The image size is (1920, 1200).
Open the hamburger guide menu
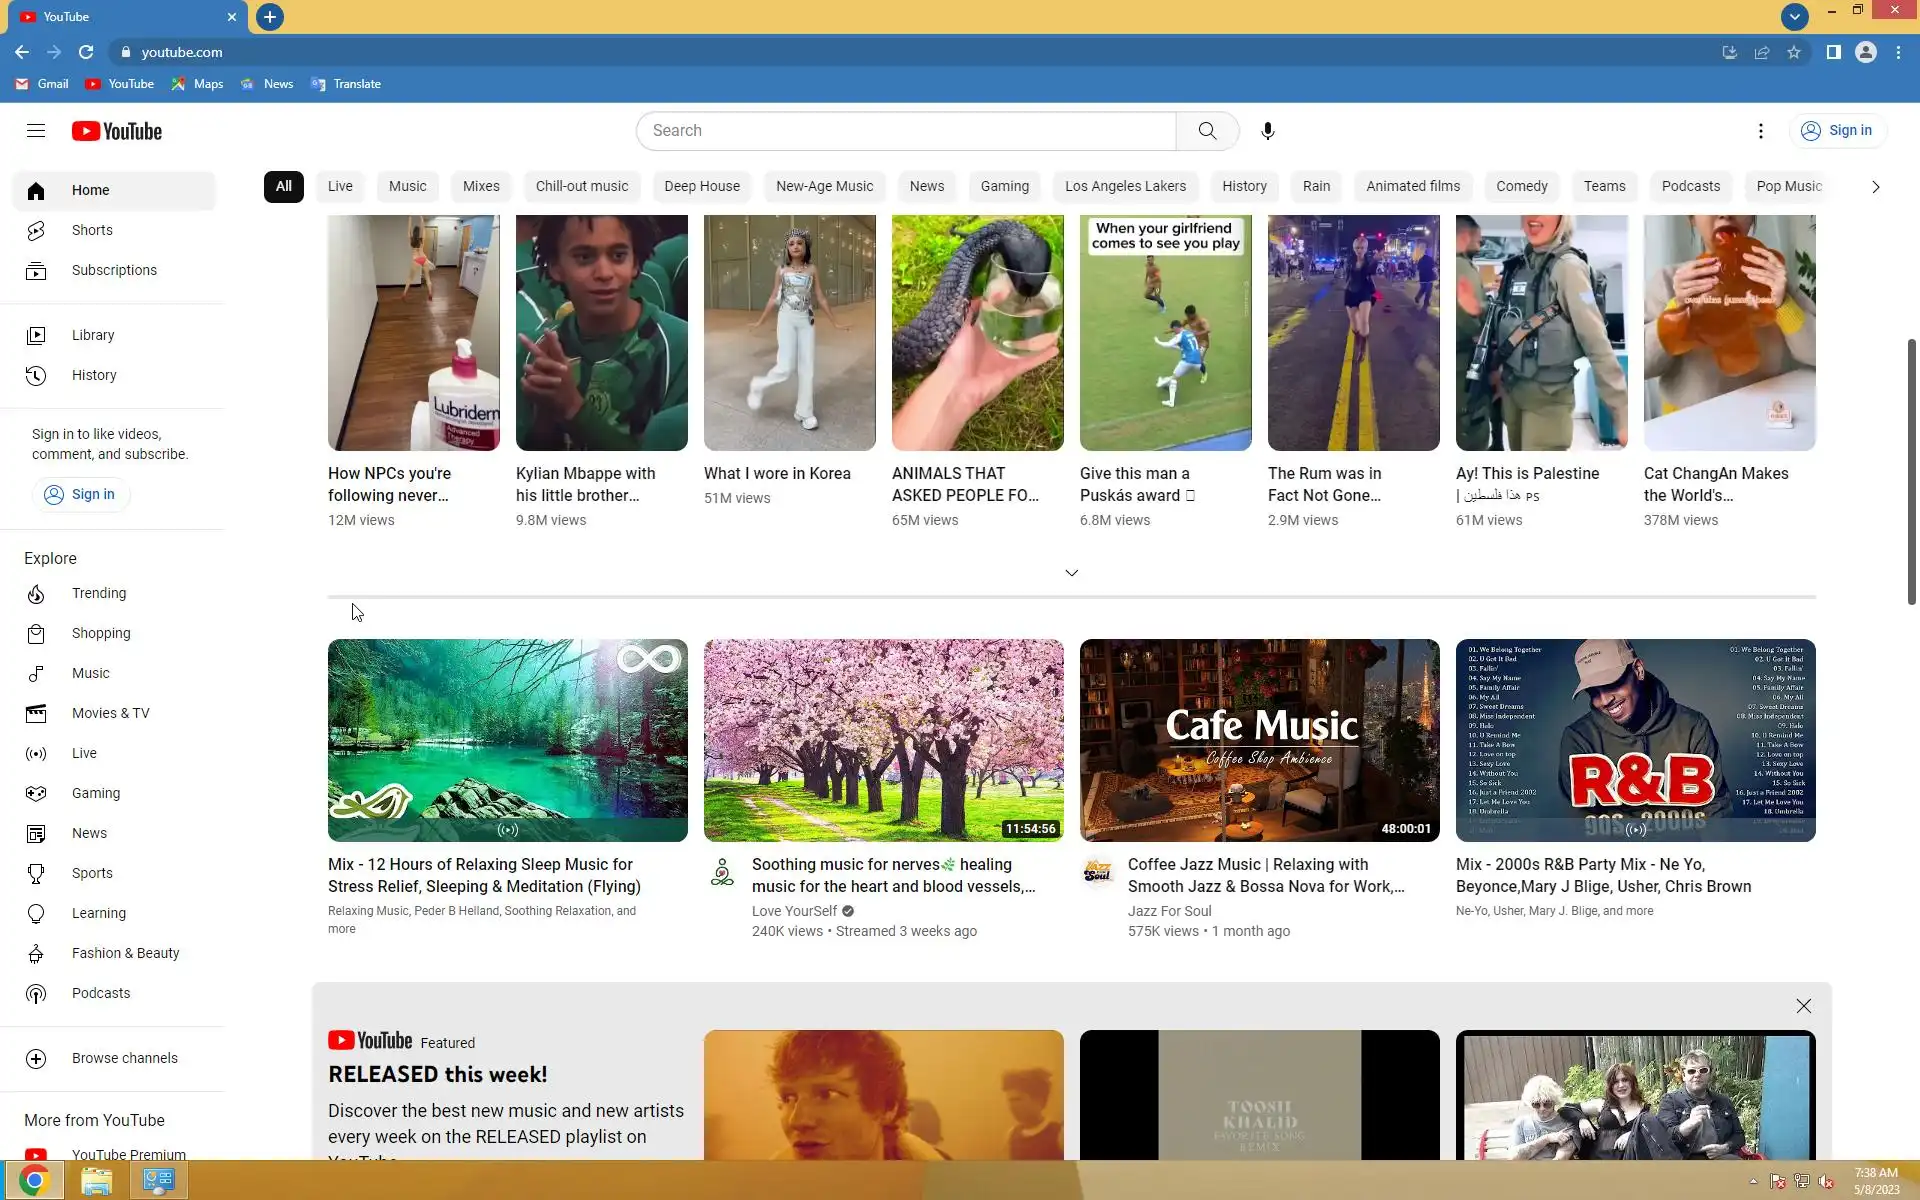pos(36,131)
